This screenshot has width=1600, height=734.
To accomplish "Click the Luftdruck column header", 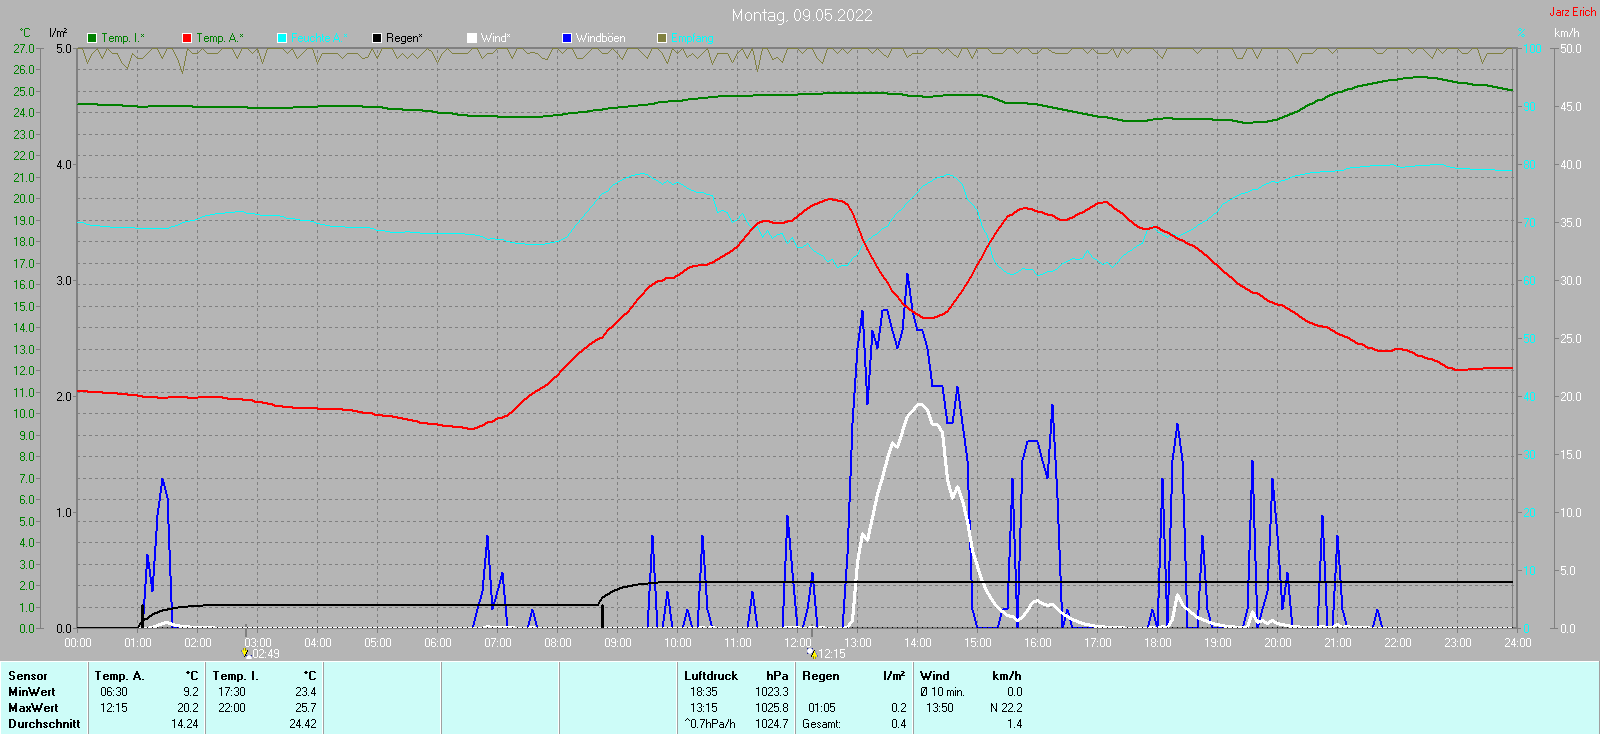I will pos(711,676).
